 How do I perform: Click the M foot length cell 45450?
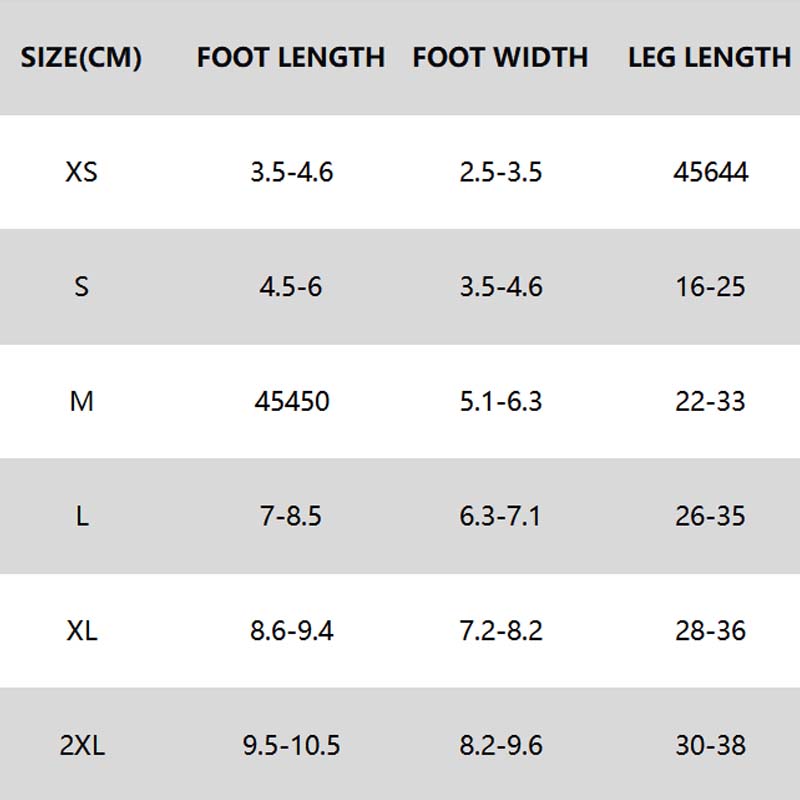291,402
